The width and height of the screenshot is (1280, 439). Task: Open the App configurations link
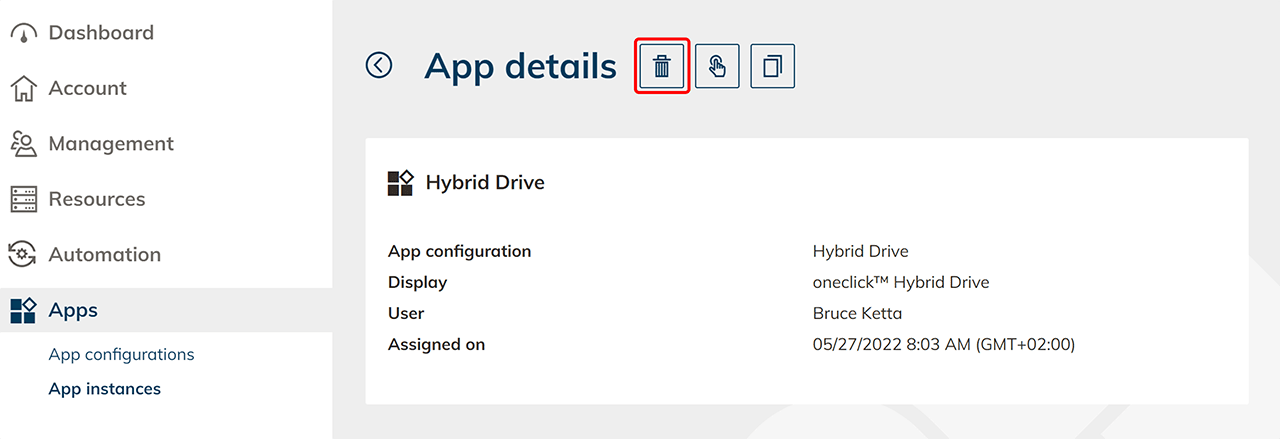point(121,354)
